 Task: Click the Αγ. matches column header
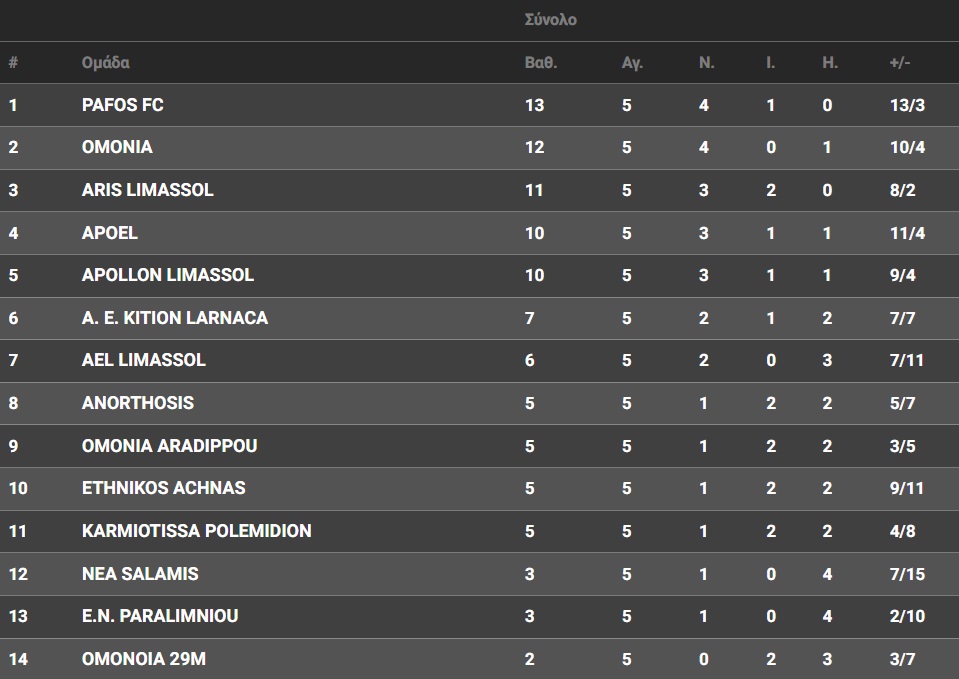click(632, 62)
